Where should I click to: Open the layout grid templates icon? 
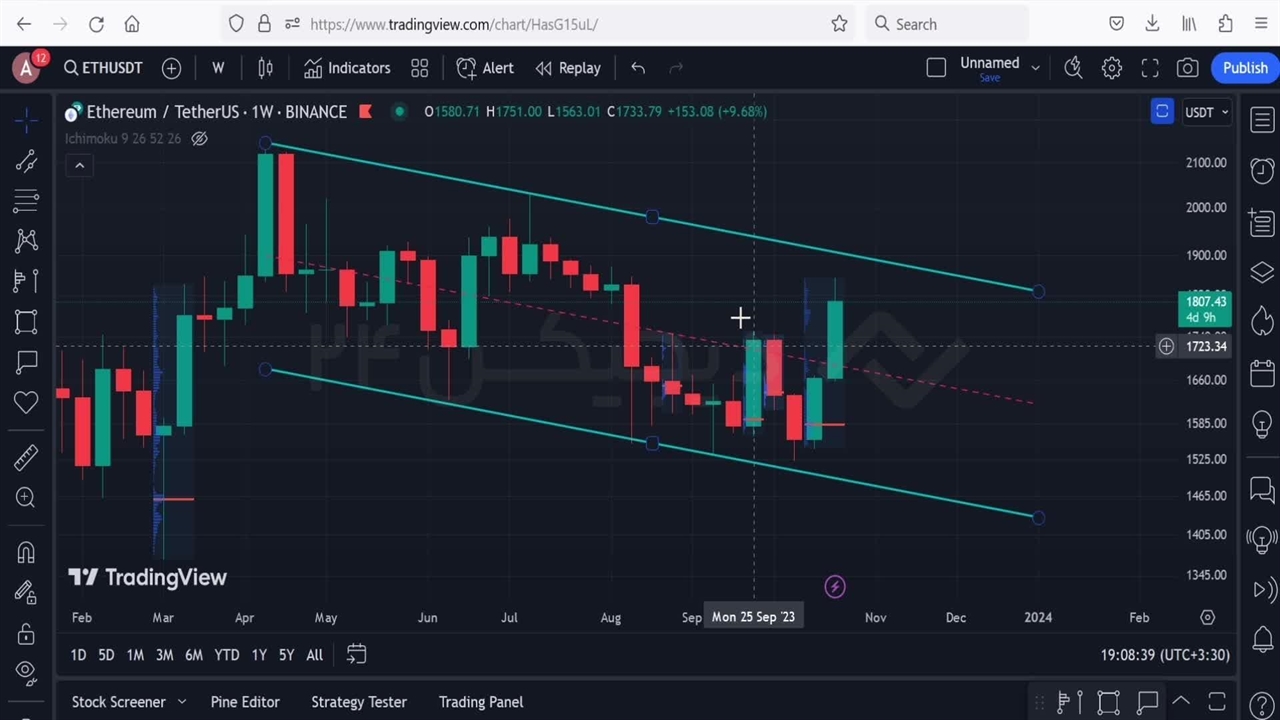click(420, 68)
